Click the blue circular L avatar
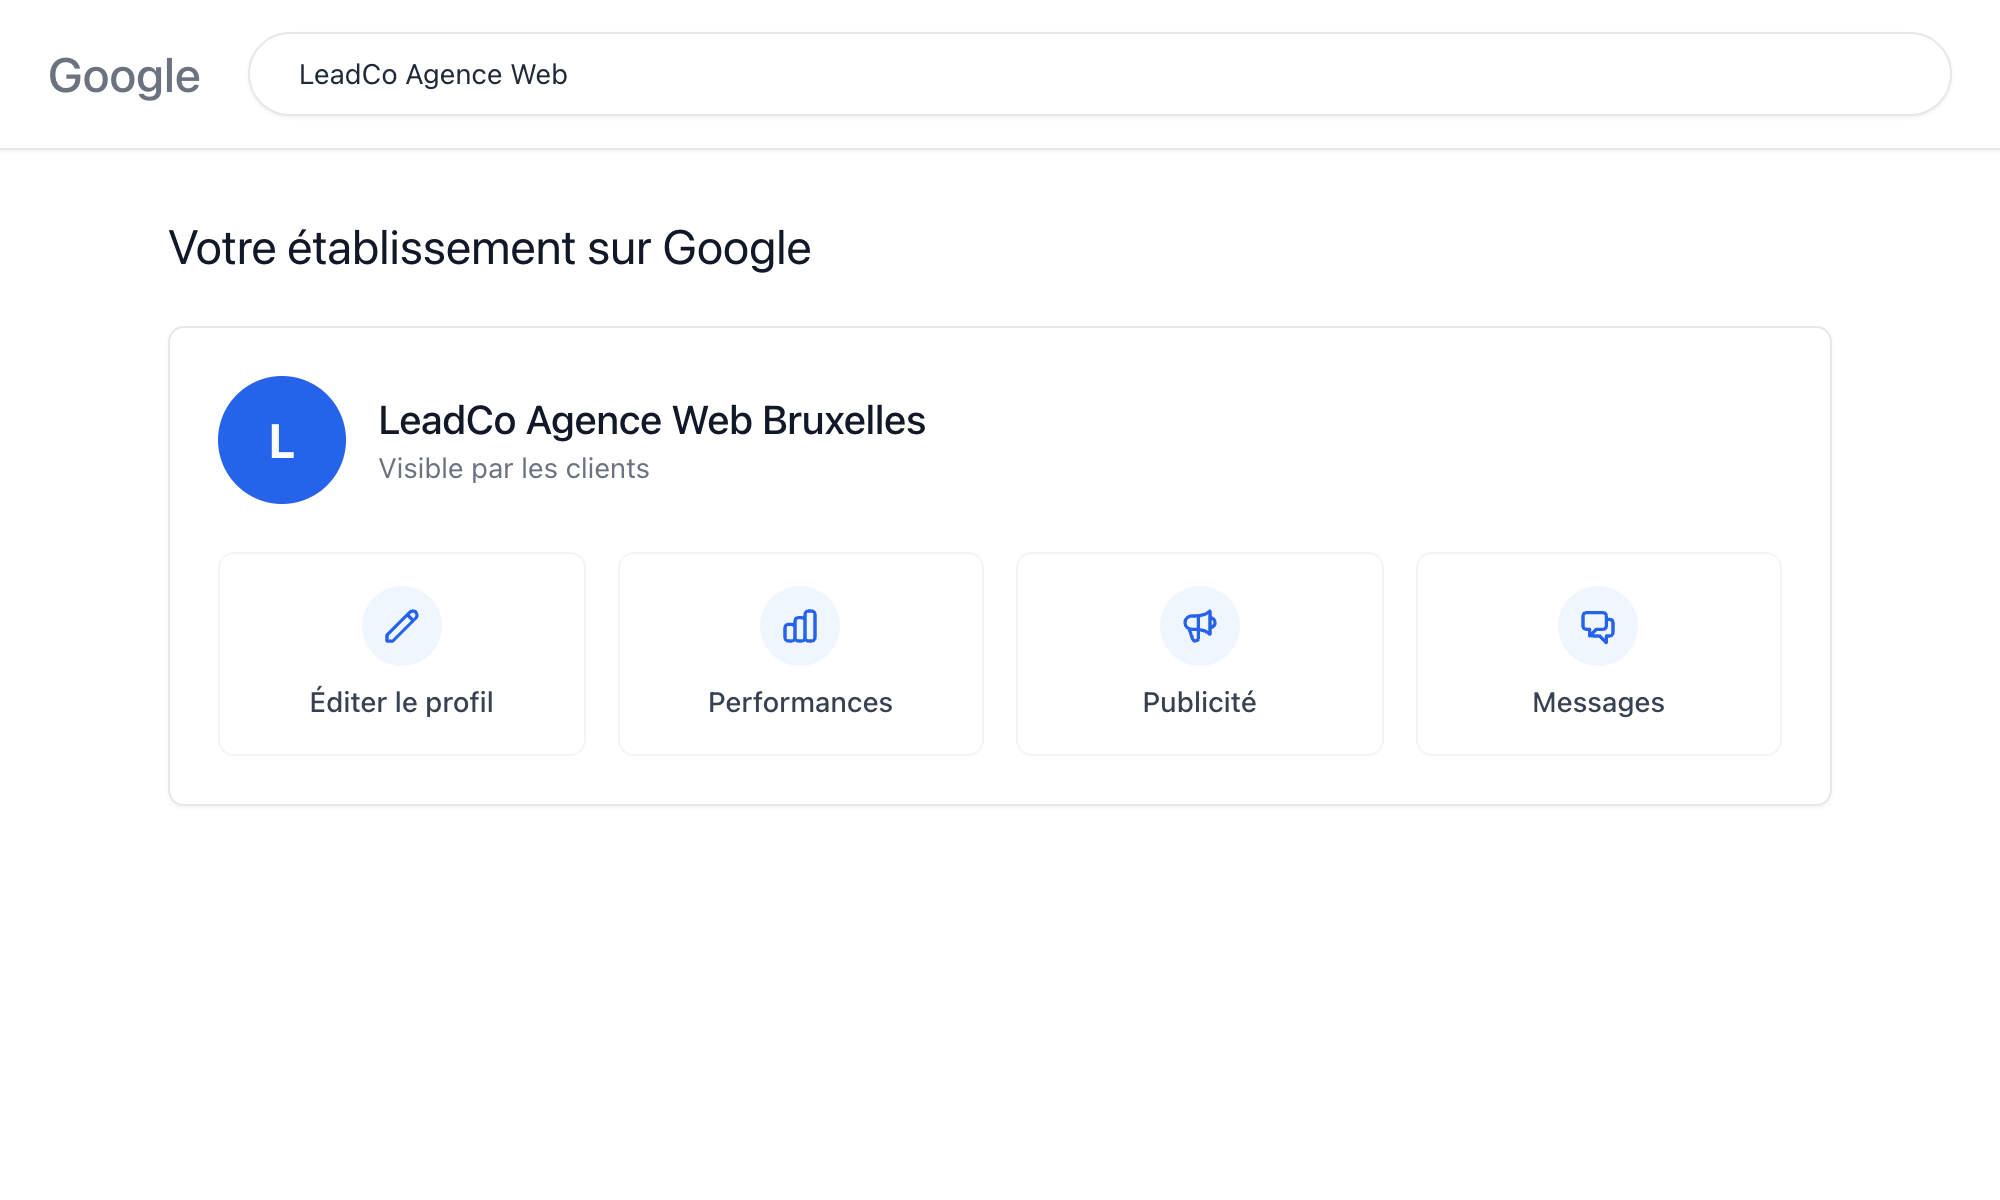The image size is (2000, 1200). 281,439
